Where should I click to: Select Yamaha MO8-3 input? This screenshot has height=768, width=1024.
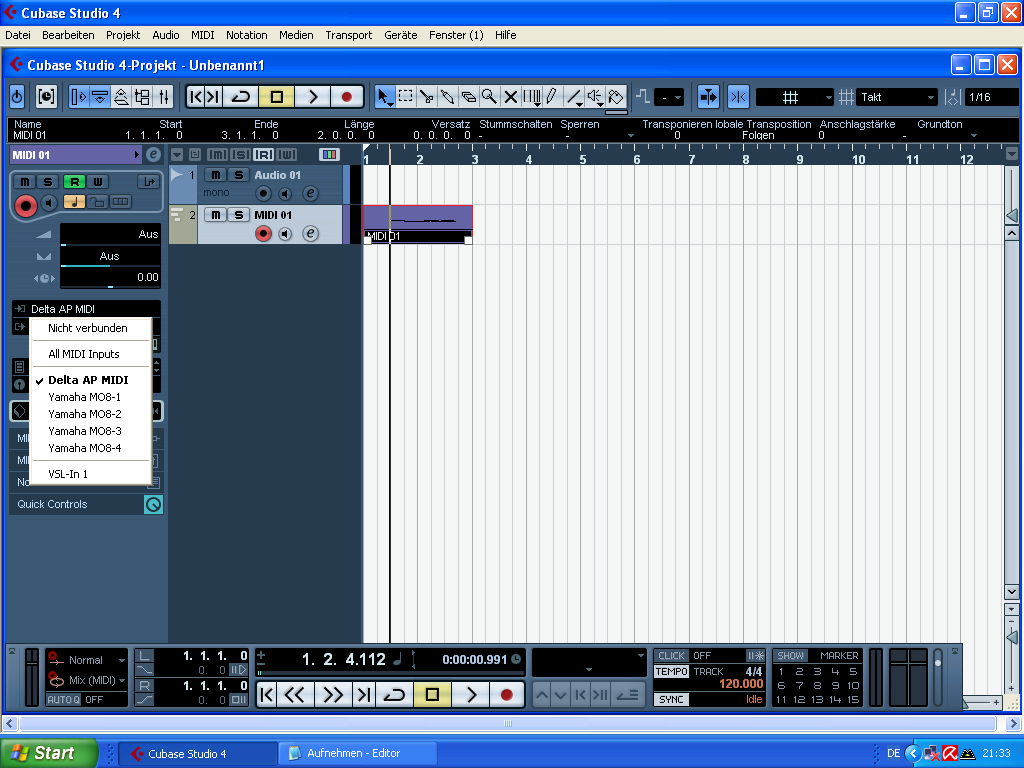(91, 431)
